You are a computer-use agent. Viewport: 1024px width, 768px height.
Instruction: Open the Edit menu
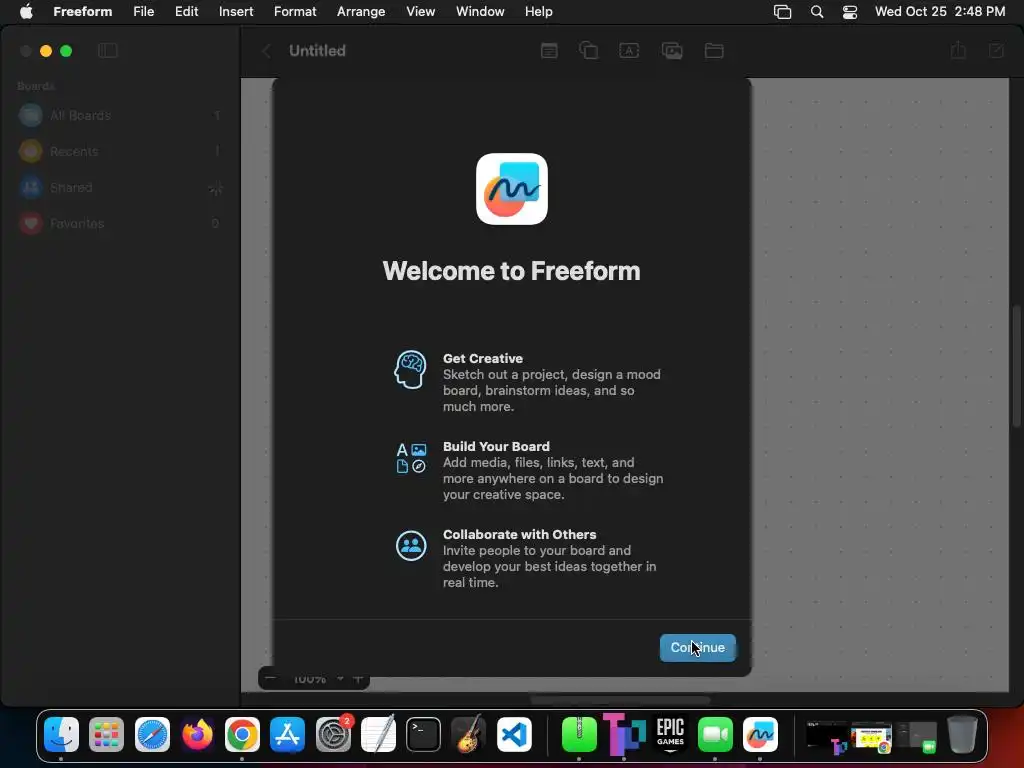186,12
